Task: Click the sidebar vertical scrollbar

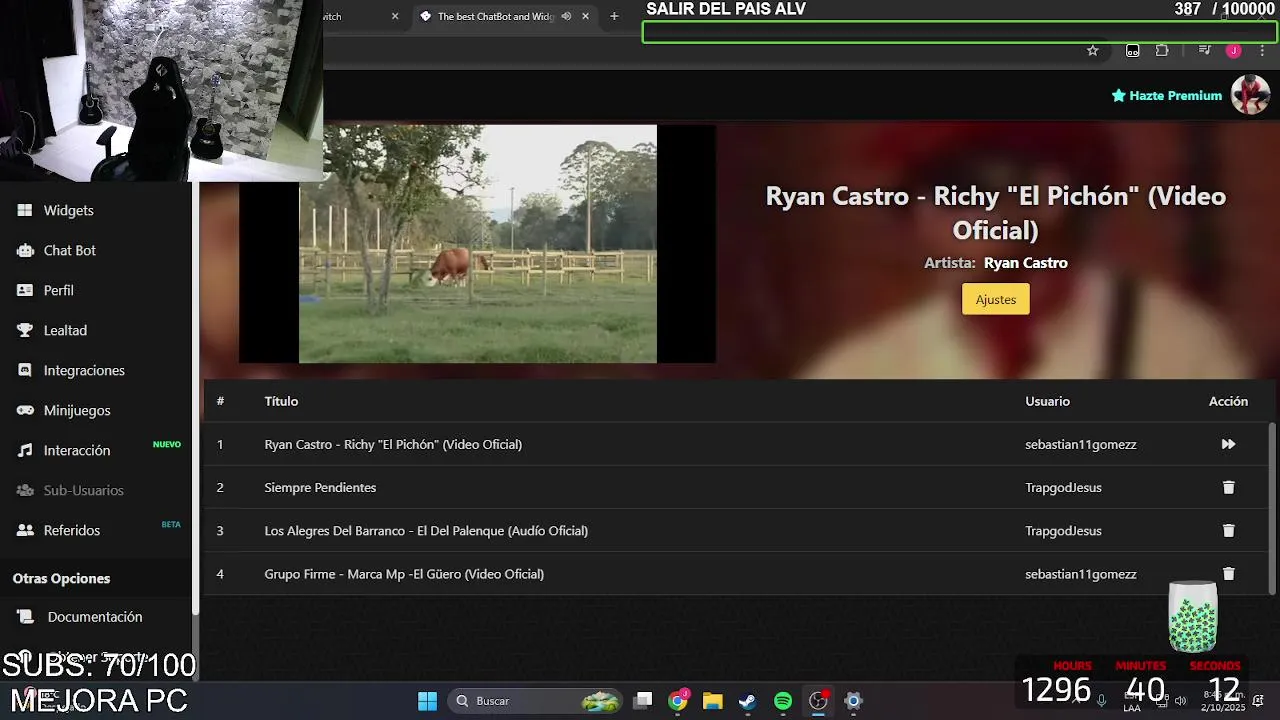Action: click(196, 400)
